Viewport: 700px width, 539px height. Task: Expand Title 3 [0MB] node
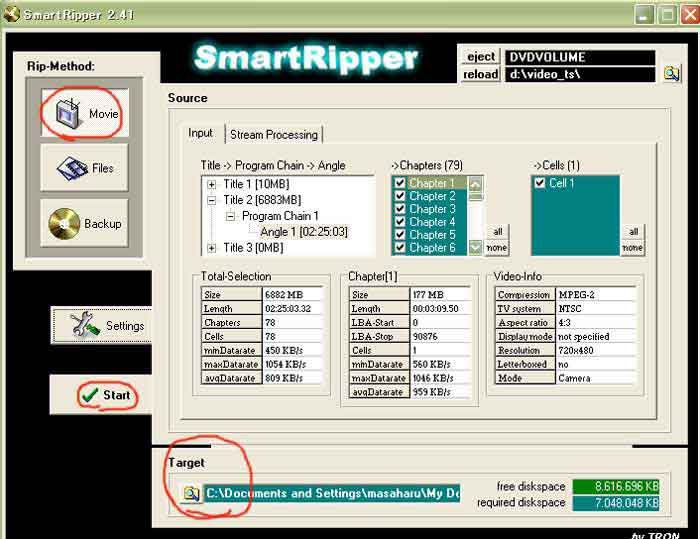point(212,248)
